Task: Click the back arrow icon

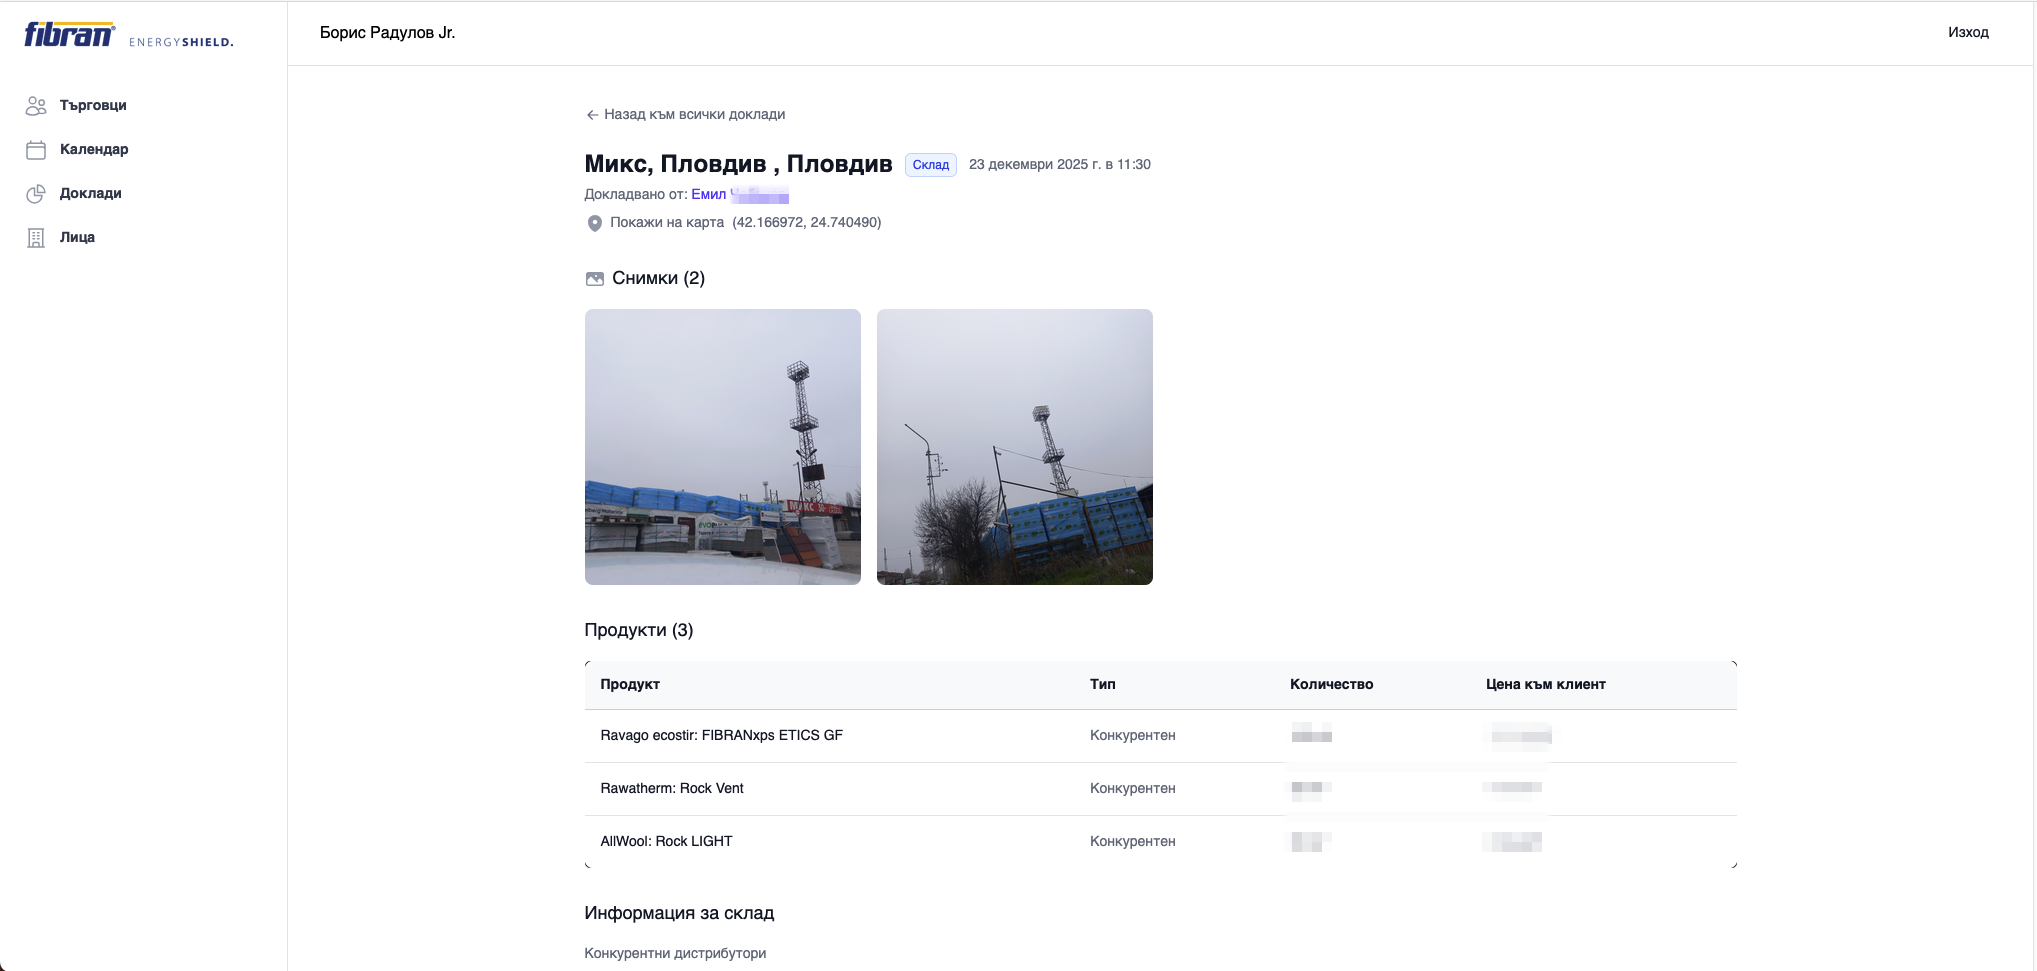Action: pyautogui.click(x=592, y=115)
